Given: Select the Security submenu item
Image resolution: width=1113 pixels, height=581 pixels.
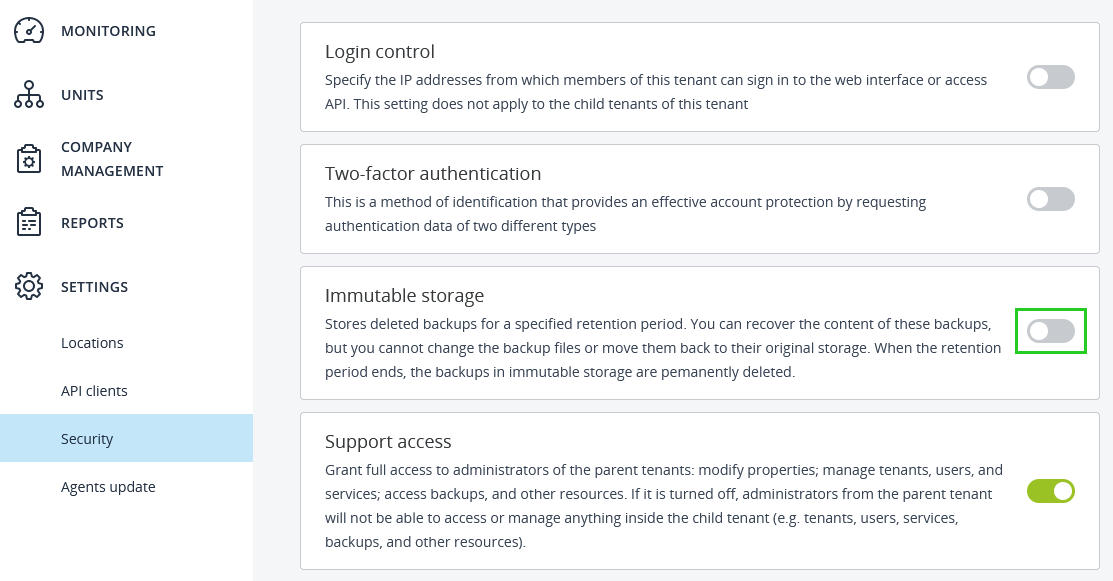Looking at the screenshot, I should point(87,439).
